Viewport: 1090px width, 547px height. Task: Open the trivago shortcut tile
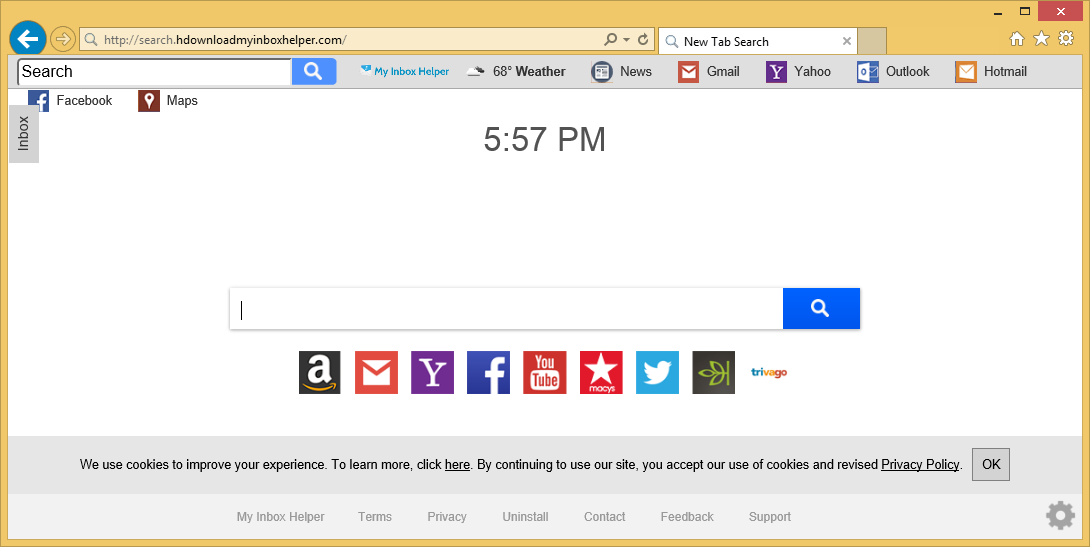point(769,373)
